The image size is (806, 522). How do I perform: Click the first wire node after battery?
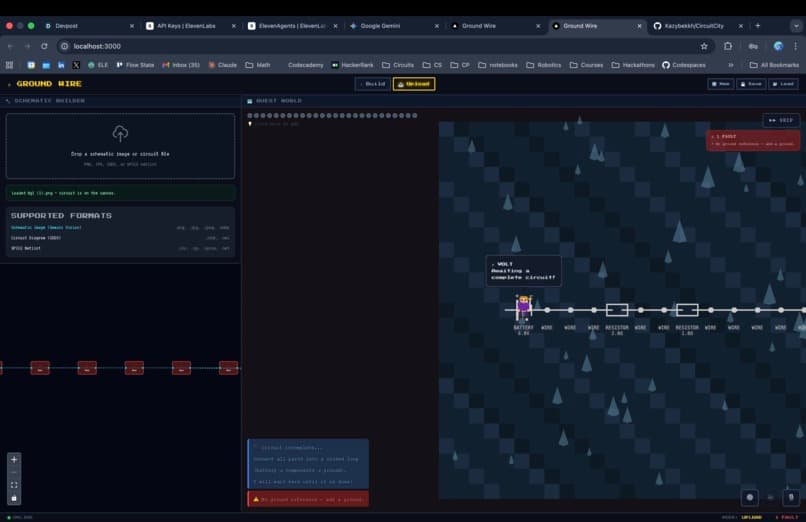(x=547, y=310)
